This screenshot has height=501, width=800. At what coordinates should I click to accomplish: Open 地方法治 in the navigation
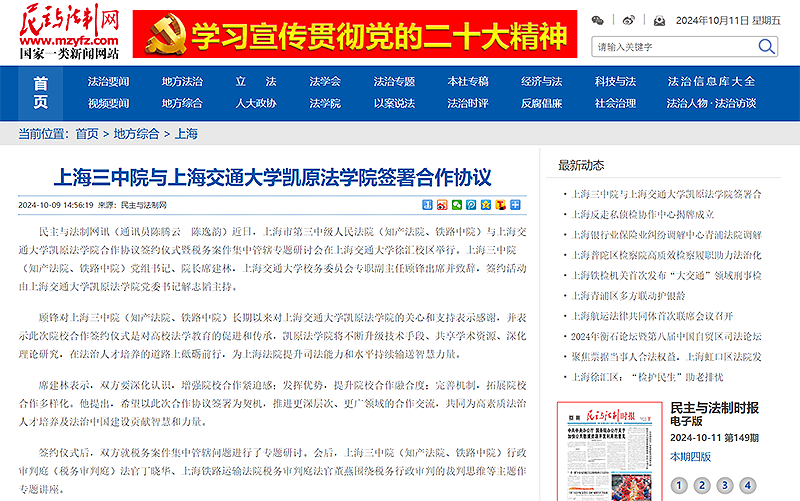coord(182,82)
